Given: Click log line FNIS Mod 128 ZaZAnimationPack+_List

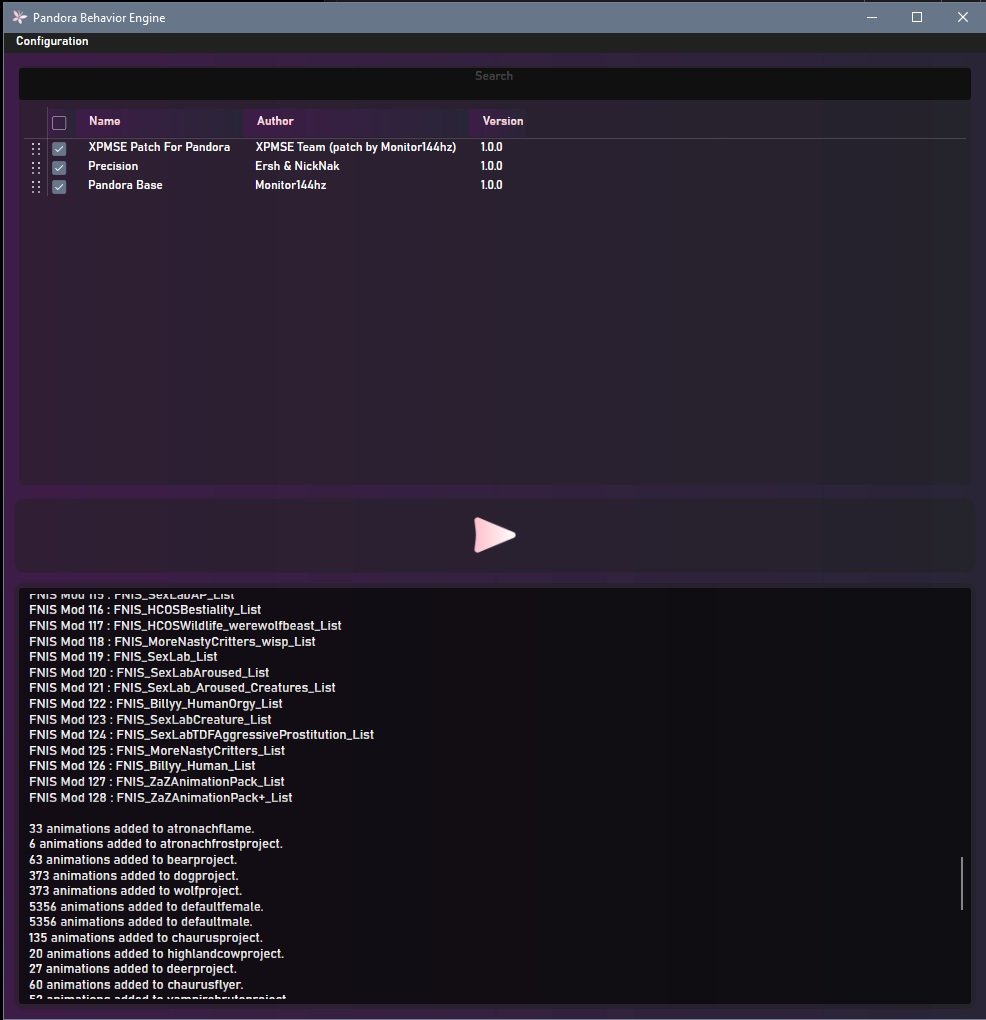Looking at the screenshot, I should click(161, 798).
